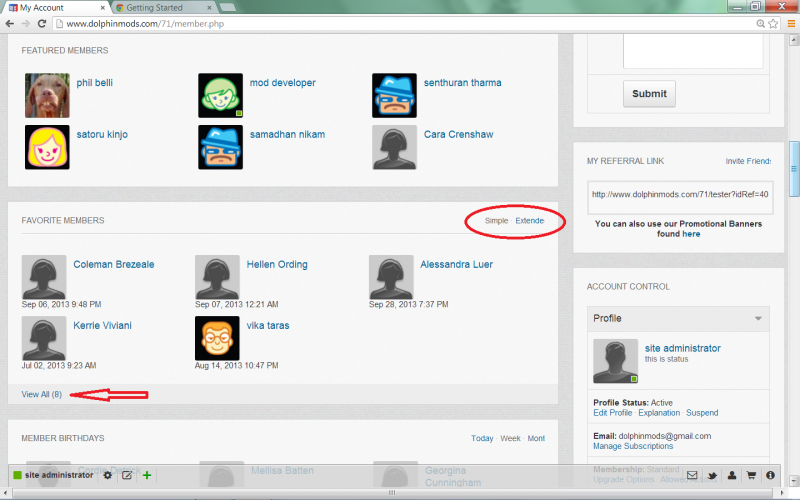Click 'Sep 06, 2013 9:48 PM' date text
Screen dimensions: 800x500
point(61,304)
